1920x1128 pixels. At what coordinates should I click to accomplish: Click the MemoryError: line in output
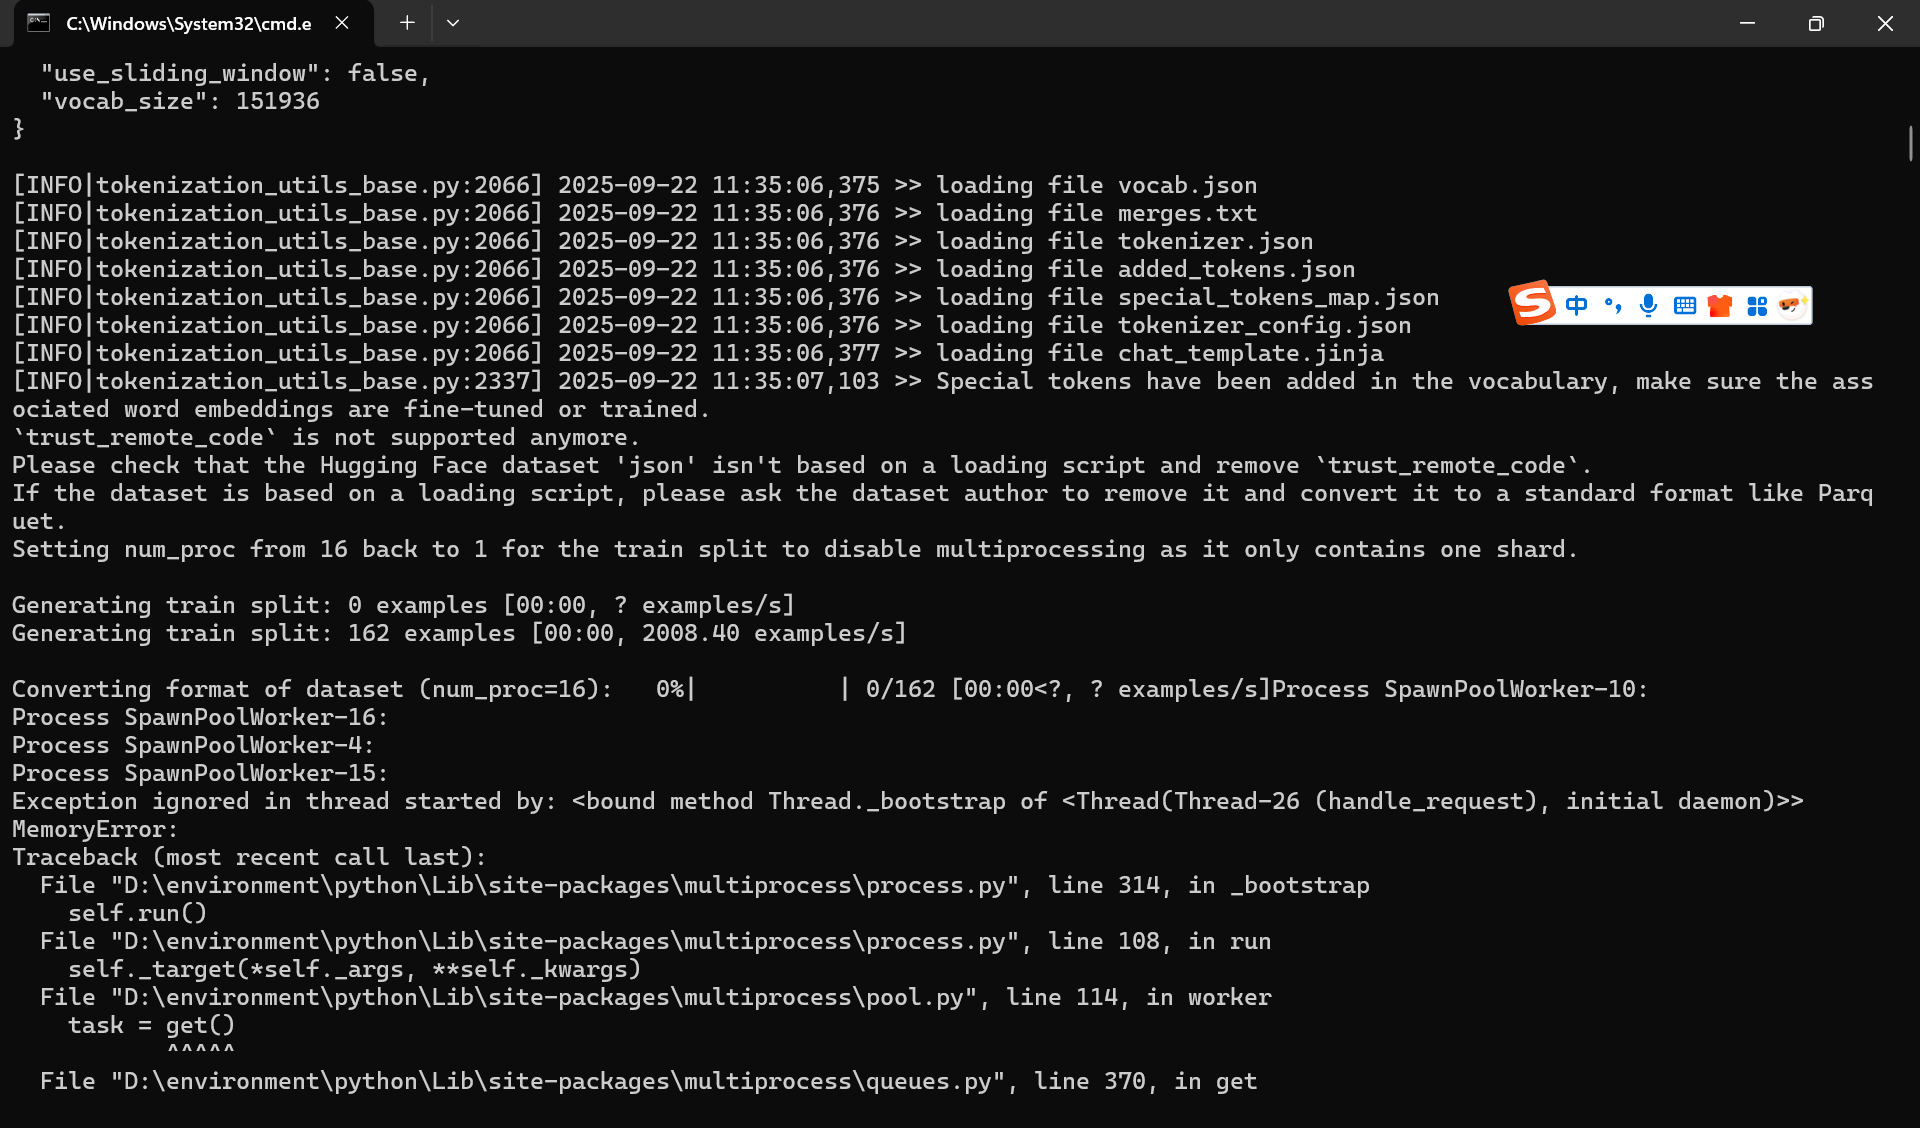click(95, 830)
